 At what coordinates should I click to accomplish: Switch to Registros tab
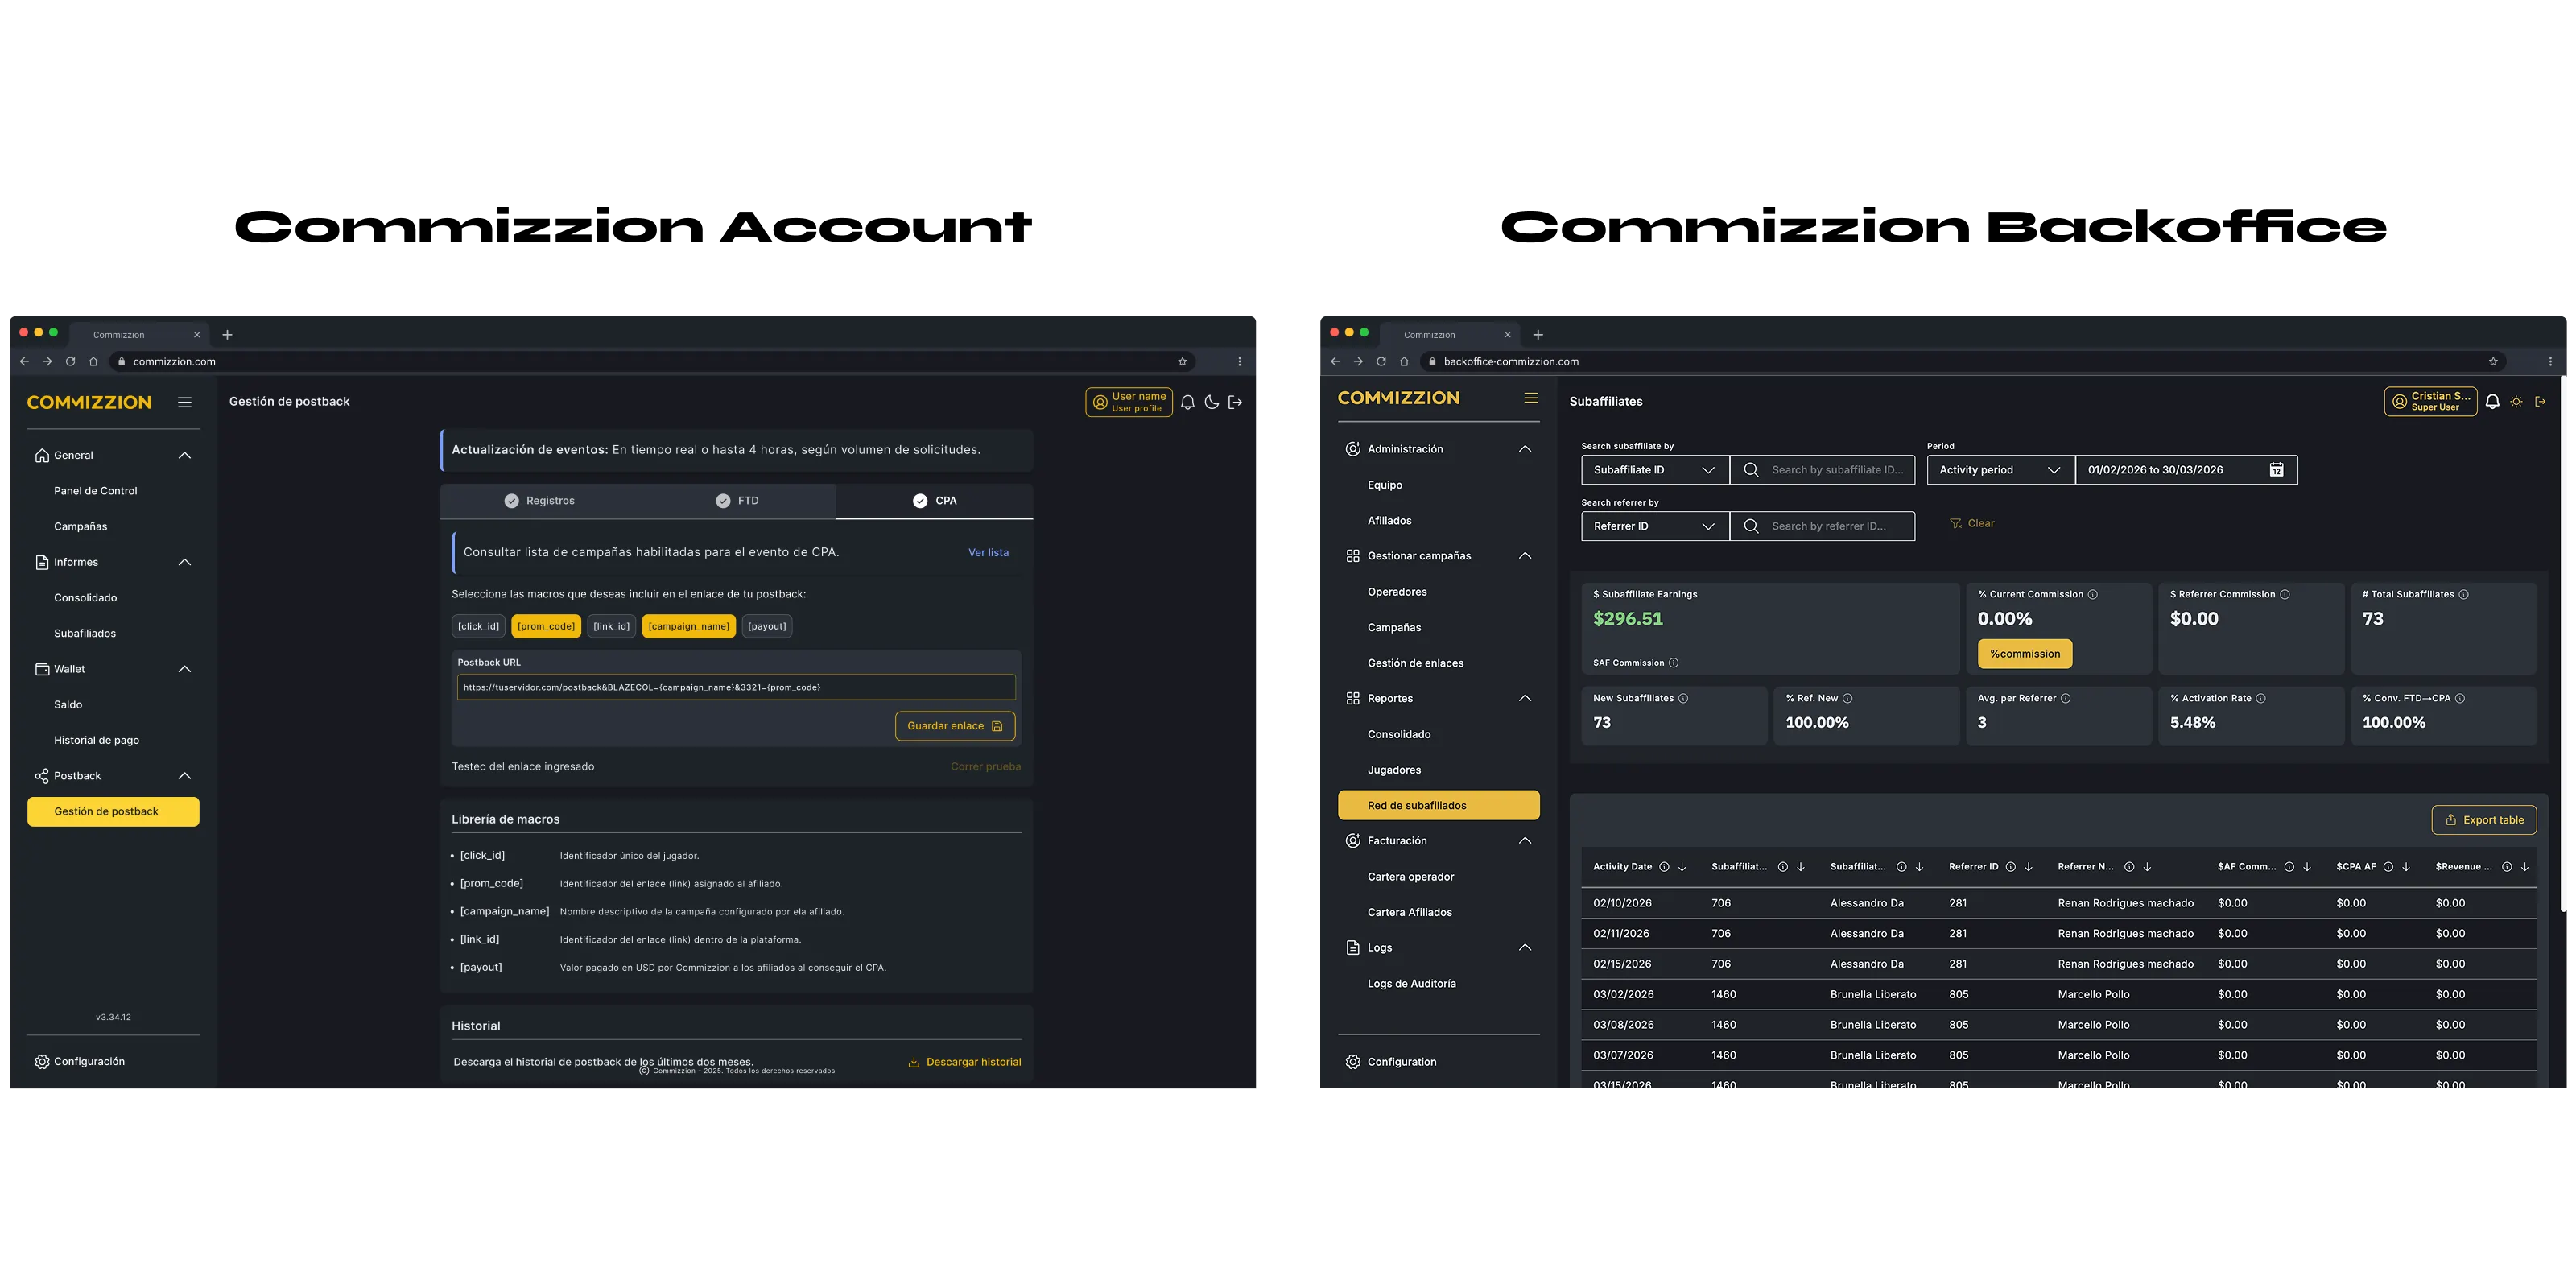click(x=539, y=501)
